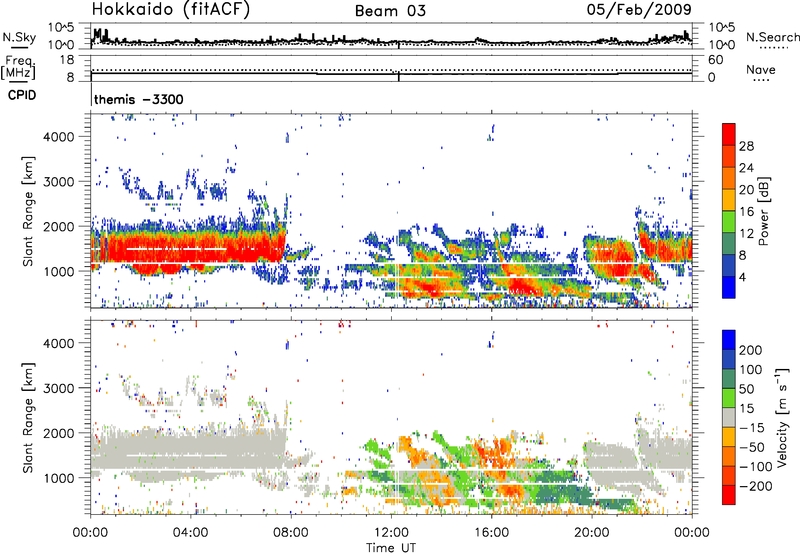Viewport: 800px width, 554px height.
Task: Pick the blue below-4 dB Power colorbar segment
Action: 729,288
